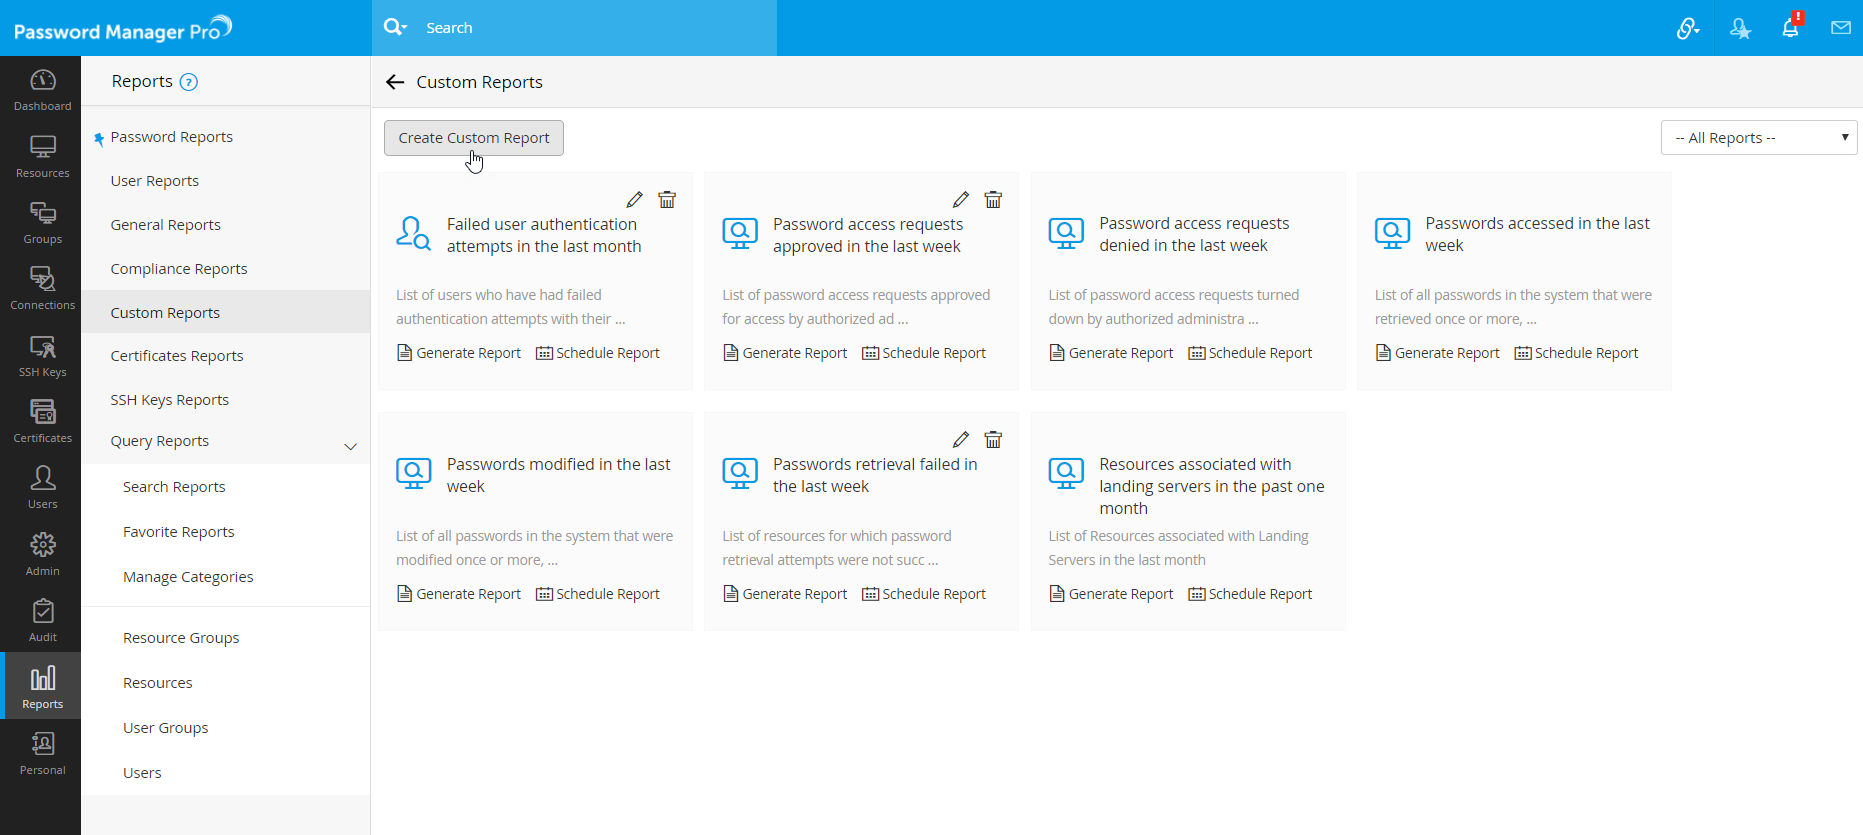Click the Reports help question mark icon
The width and height of the screenshot is (1863, 835).
(x=188, y=82)
